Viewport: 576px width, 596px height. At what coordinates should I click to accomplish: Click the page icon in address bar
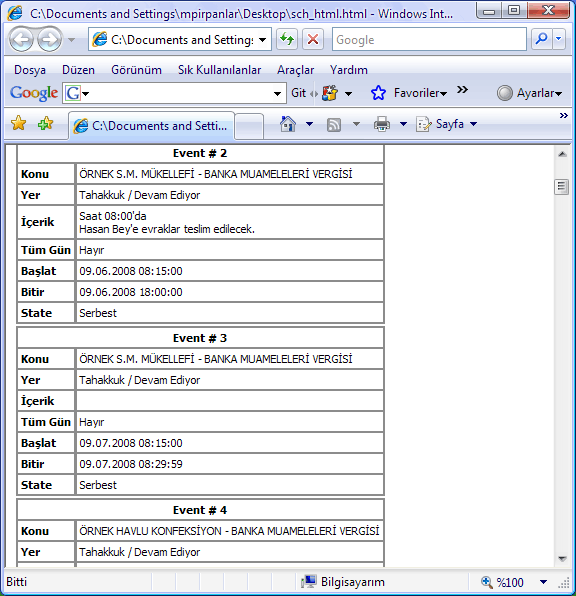click(x=100, y=39)
